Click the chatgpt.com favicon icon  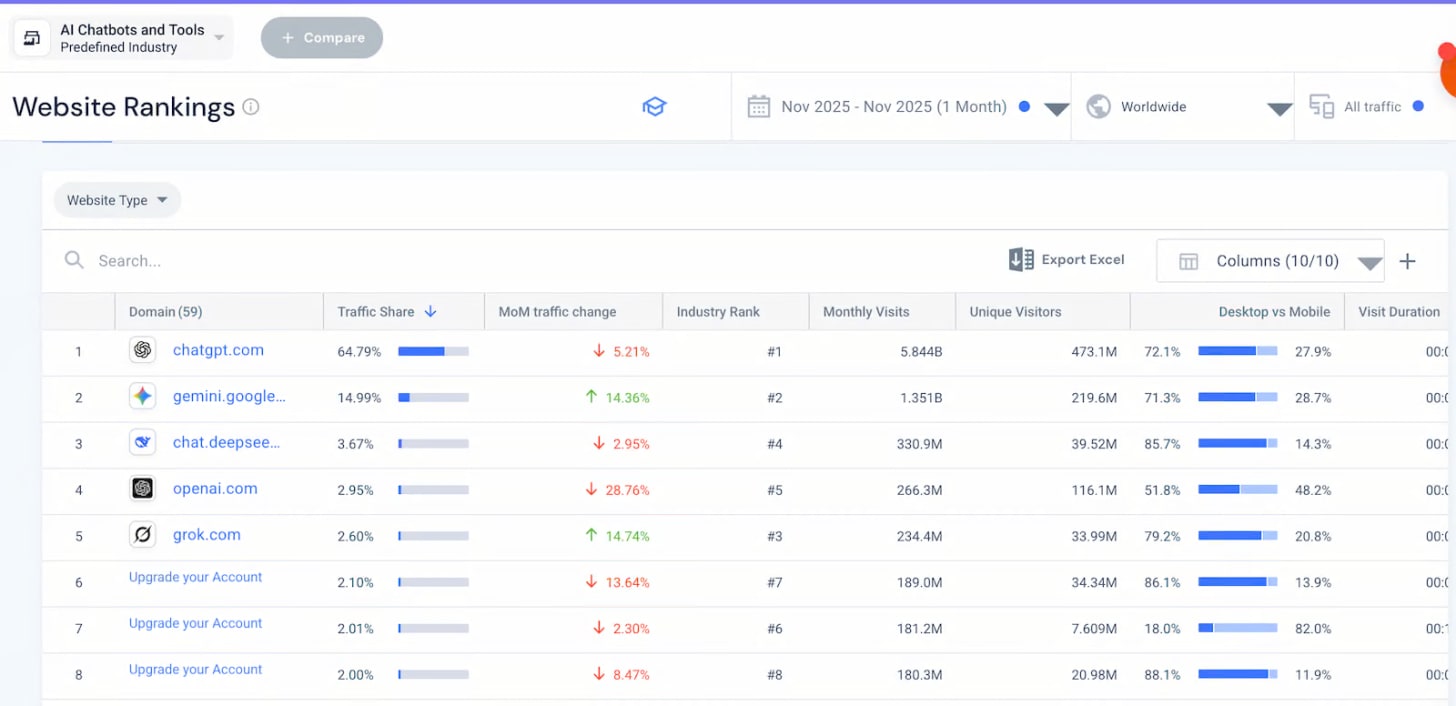pos(143,350)
